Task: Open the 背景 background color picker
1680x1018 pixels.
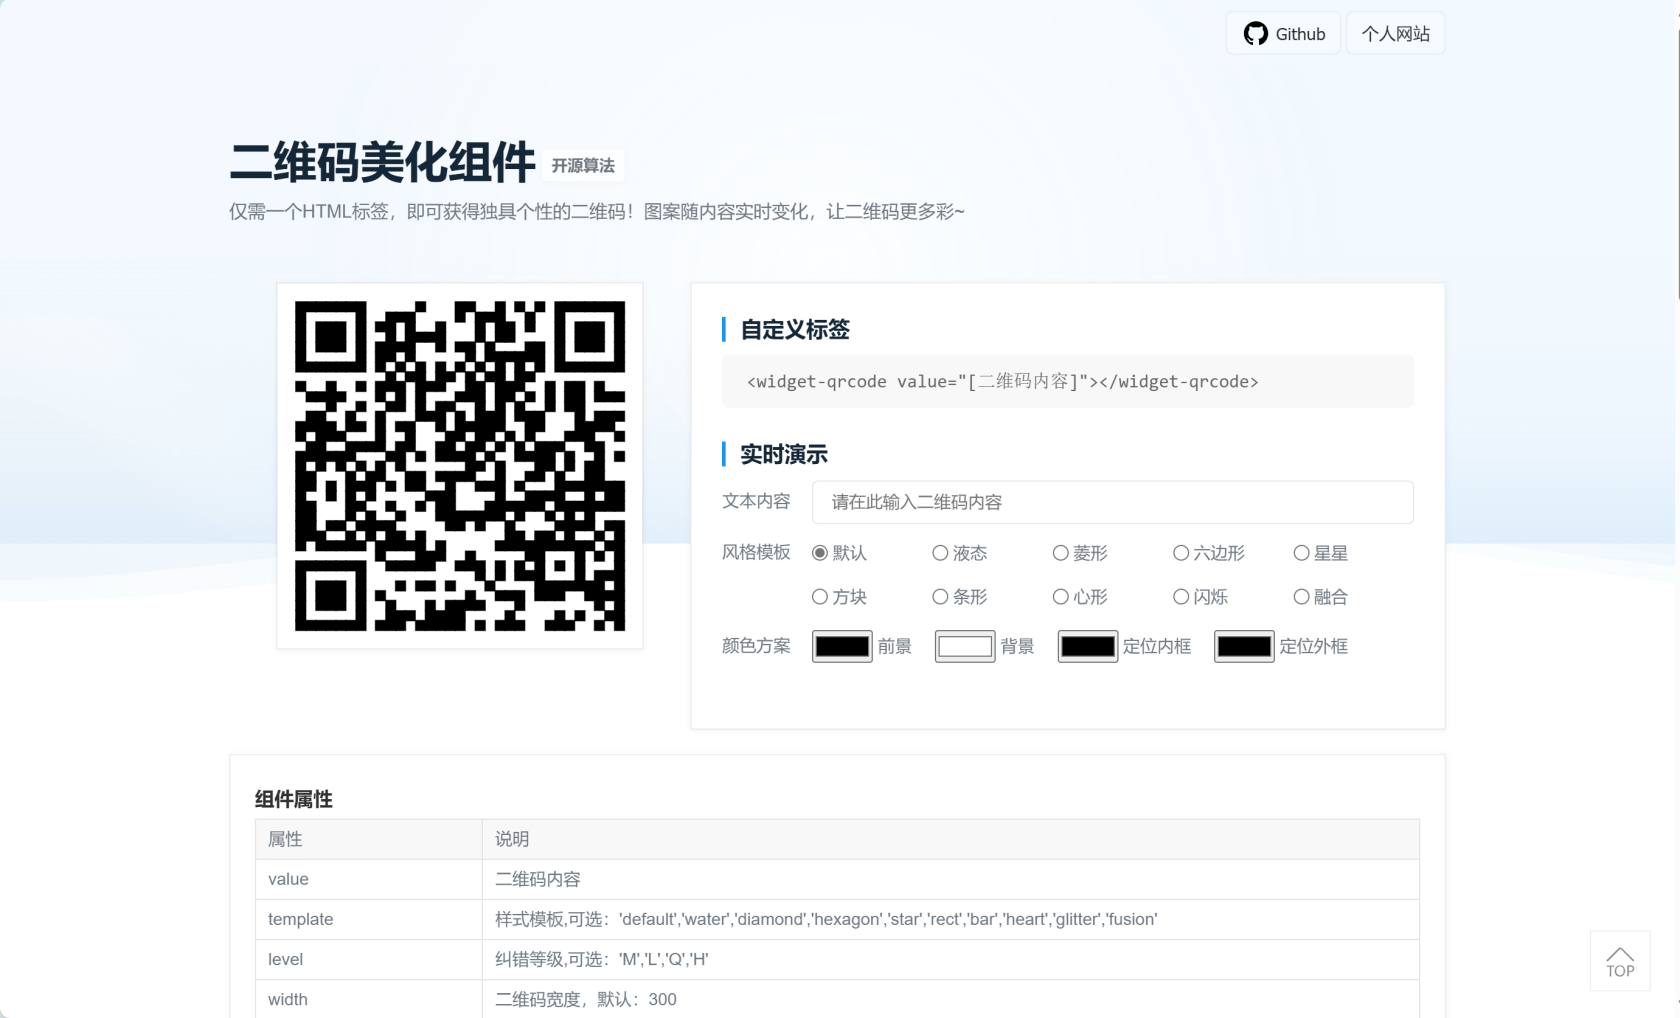Action: tap(965, 647)
